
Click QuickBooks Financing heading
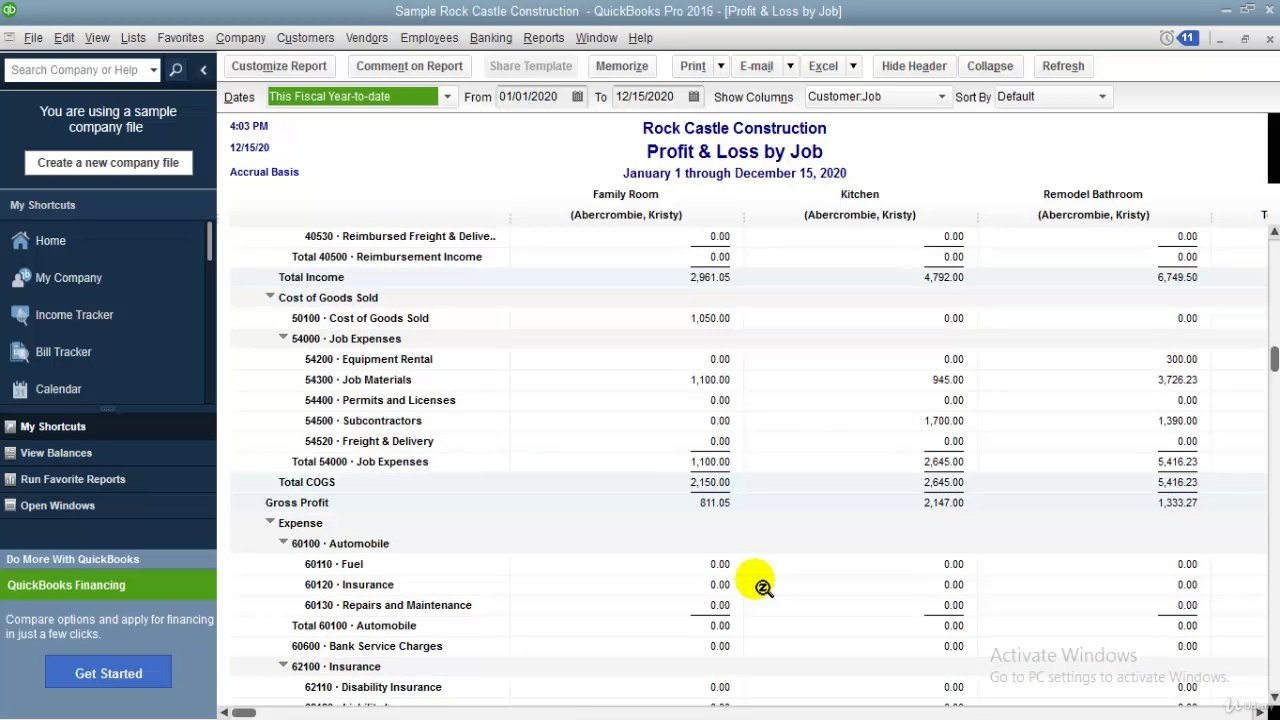tap(67, 585)
